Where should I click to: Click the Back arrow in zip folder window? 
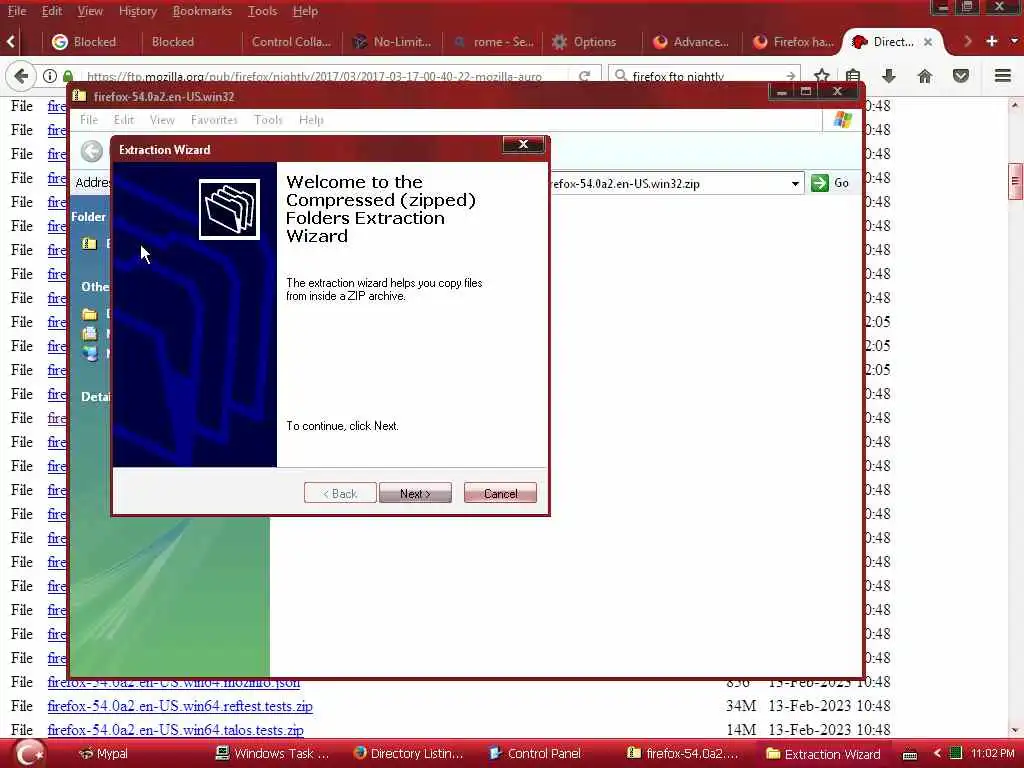92,151
